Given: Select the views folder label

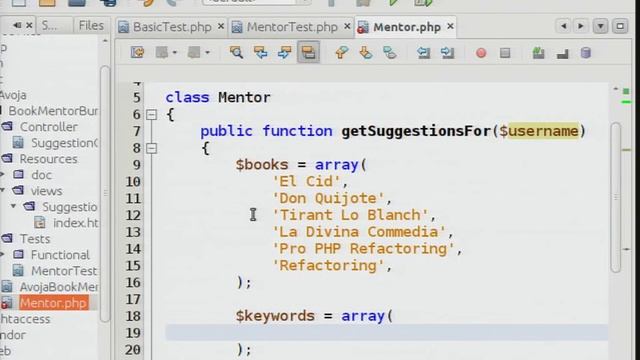Looking at the screenshot, I should 47,191.
